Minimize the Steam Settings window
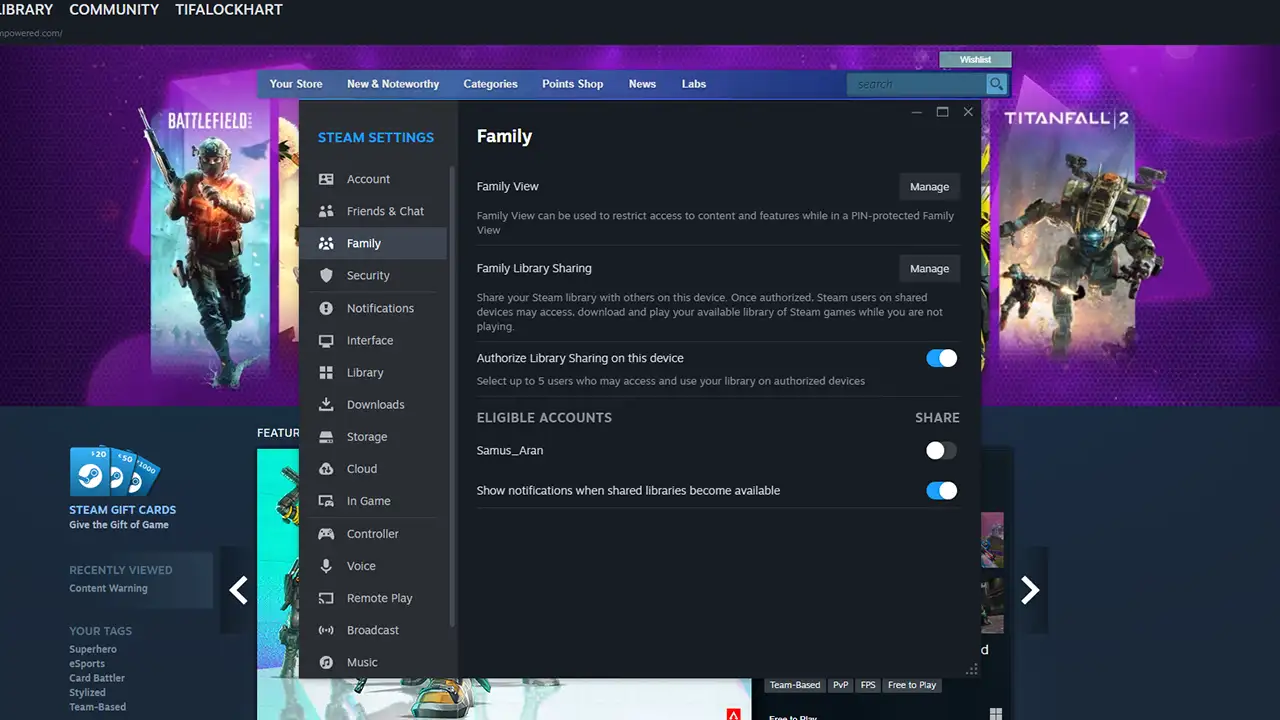Image resolution: width=1280 pixels, height=720 pixels. [x=917, y=112]
